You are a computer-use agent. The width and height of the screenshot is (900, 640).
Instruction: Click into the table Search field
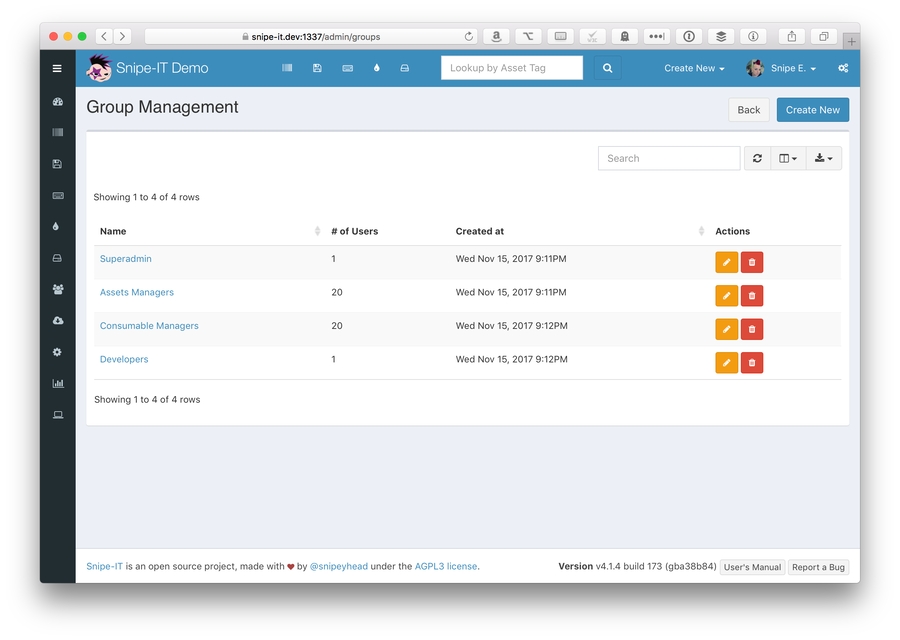(x=668, y=158)
